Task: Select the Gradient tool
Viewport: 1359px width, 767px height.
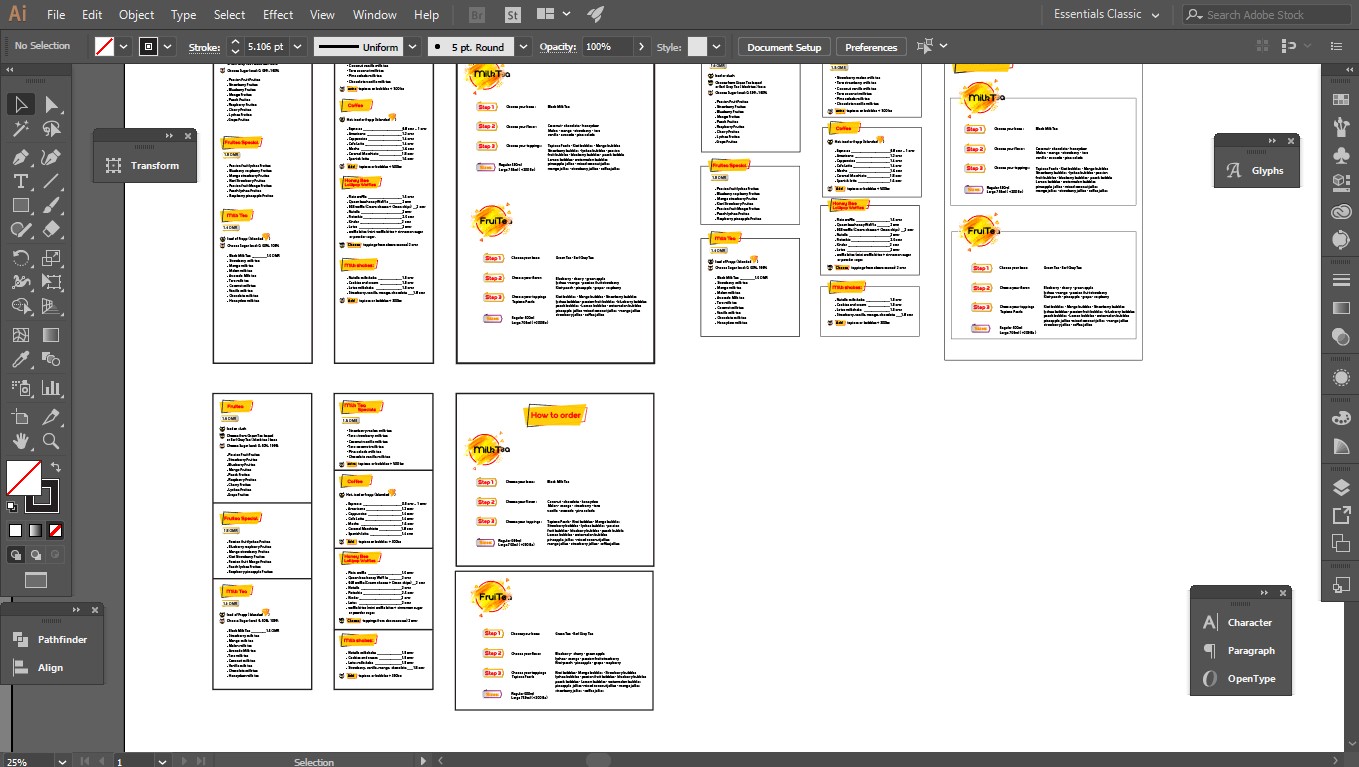Action: (51, 335)
